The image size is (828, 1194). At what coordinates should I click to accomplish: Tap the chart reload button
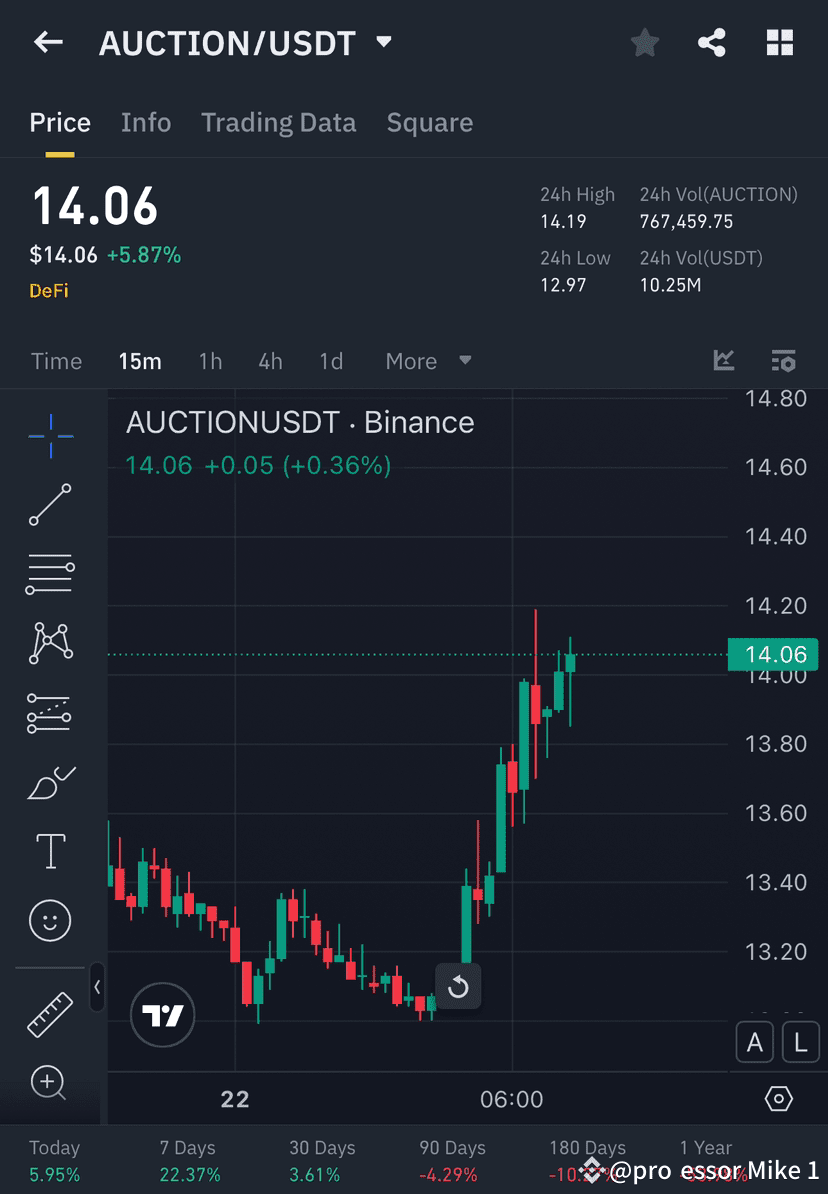point(458,987)
